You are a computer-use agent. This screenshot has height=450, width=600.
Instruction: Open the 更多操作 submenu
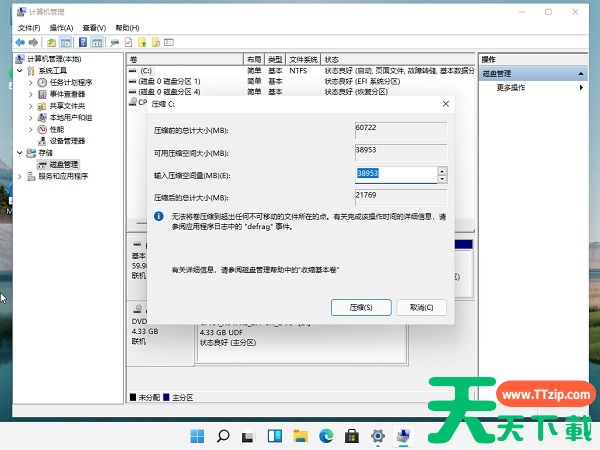(x=532, y=88)
